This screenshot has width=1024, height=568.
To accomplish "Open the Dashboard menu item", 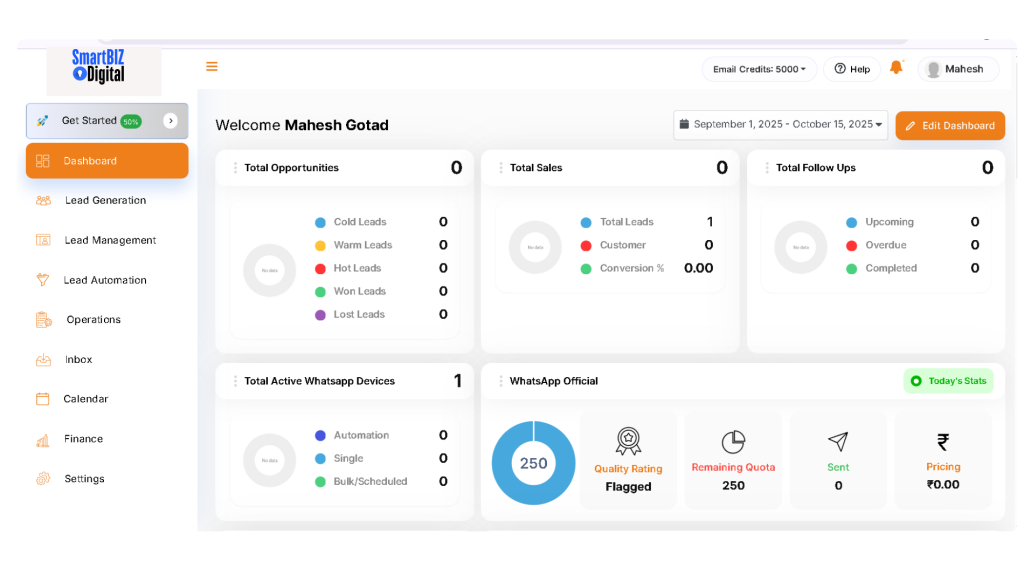I will pos(107,161).
